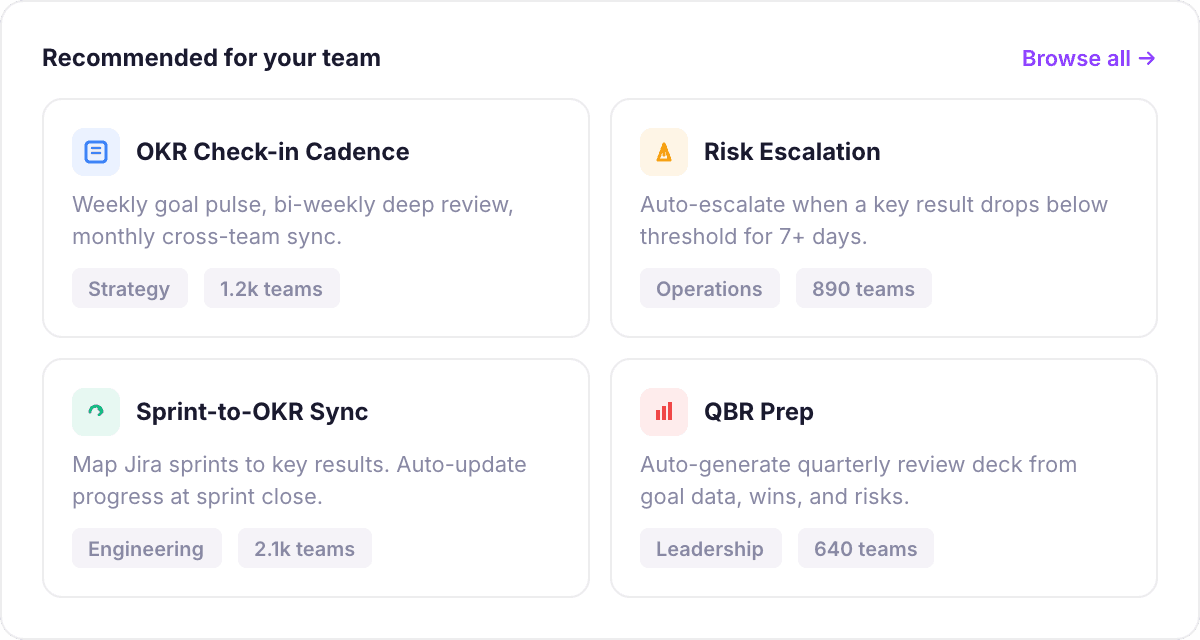The width and height of the screenshot is (1200, 640).
Task: Open the OKR Check-in Cadence title
Action: point(272,152)
